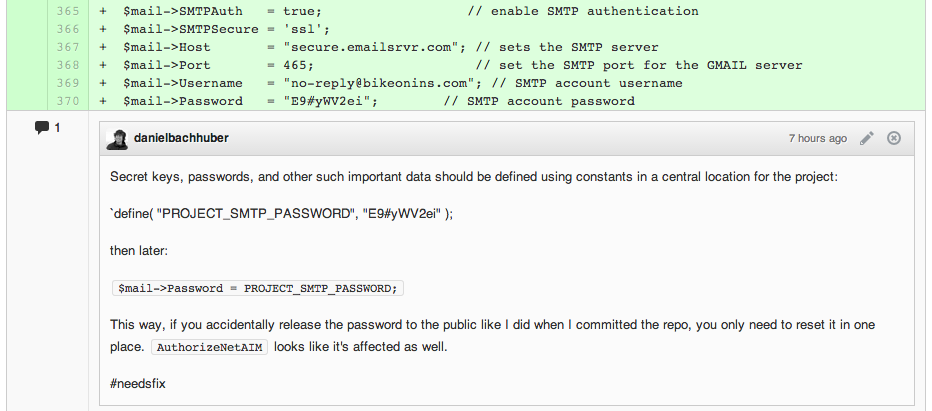Click the "then later:" text in the comment
Screen dimensions: 932x411
coord(139,251)
